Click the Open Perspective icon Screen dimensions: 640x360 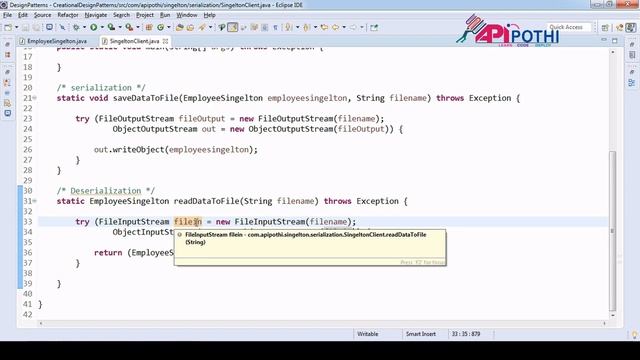[605, 27]
